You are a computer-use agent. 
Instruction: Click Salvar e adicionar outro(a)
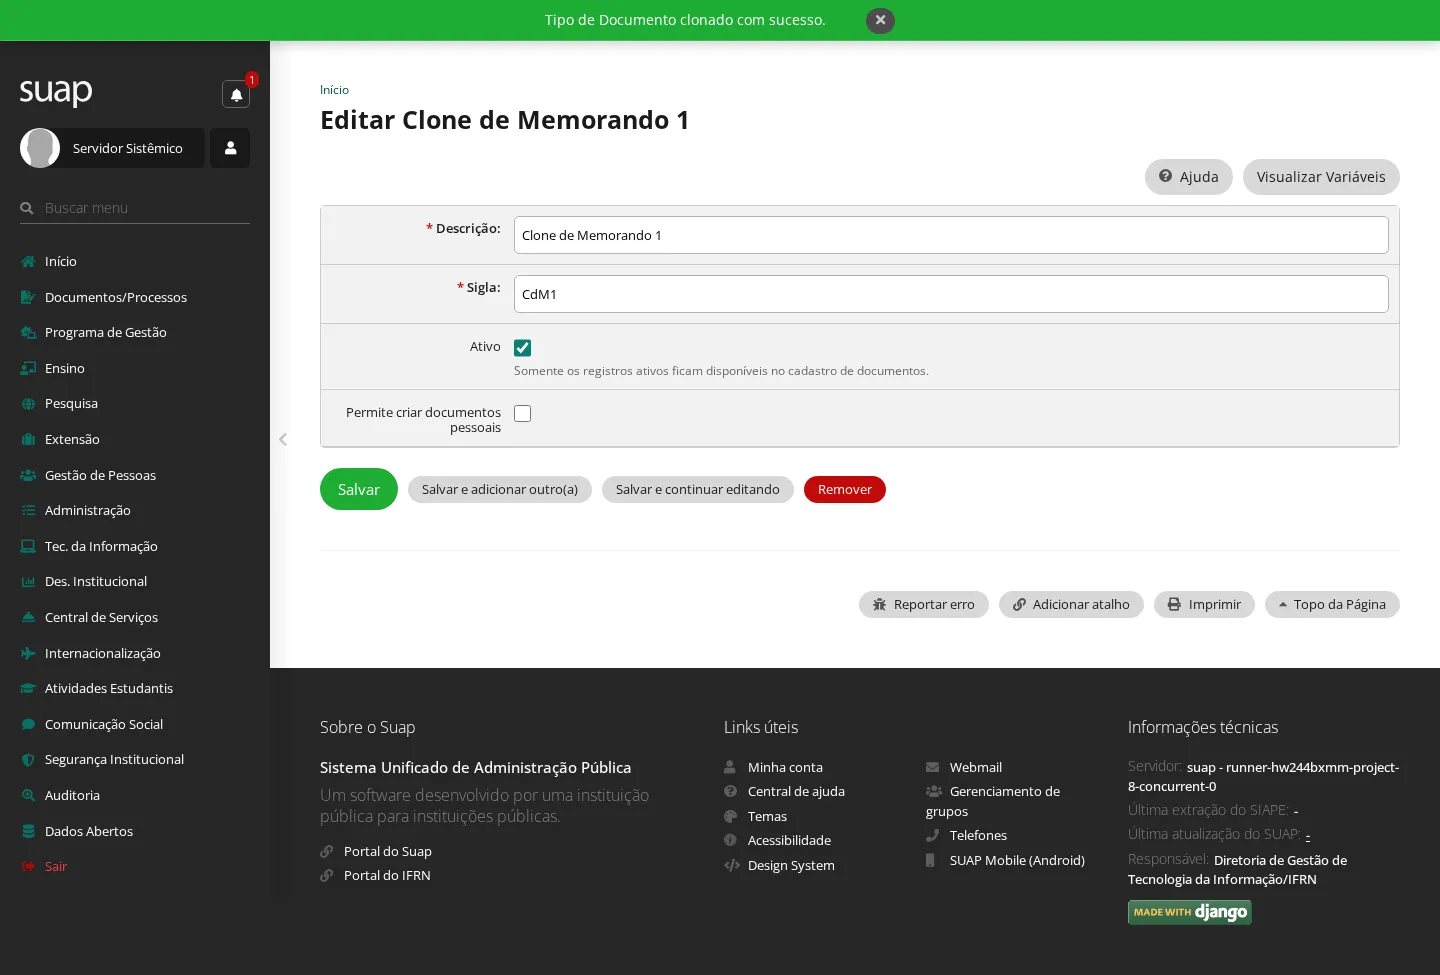pyautogui.click(x=500, y=489)
